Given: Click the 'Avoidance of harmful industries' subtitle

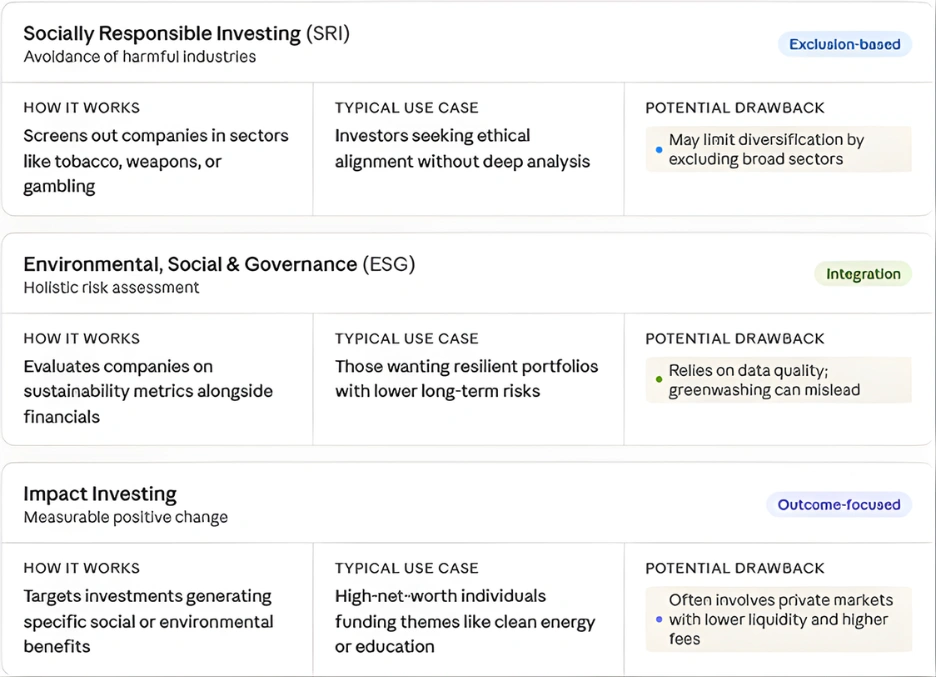Looking at the screenshot, I should (140, 57).
